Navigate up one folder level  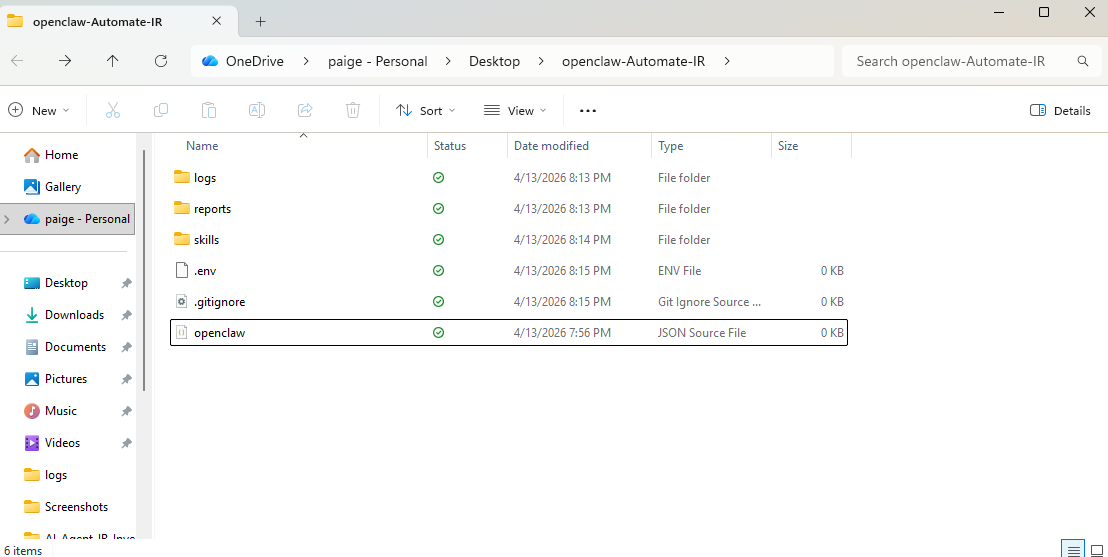tap(112, 61)
